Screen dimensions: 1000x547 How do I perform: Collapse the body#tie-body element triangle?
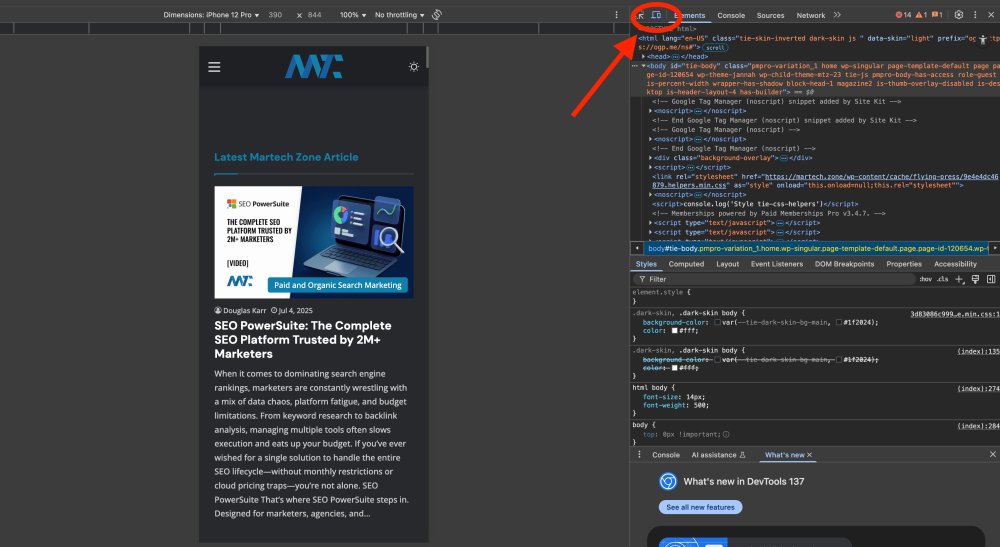click(x=643, y=66)
